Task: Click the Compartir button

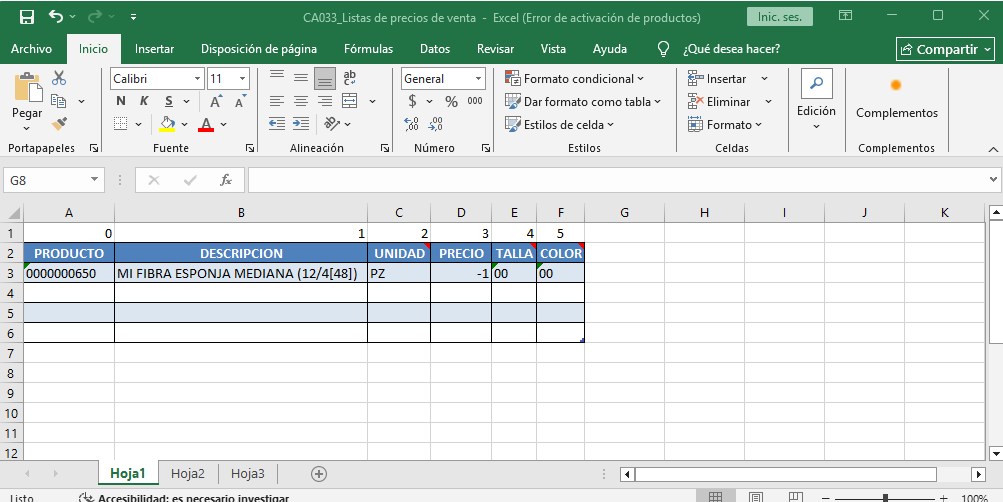Action: (x=945, y=49)
